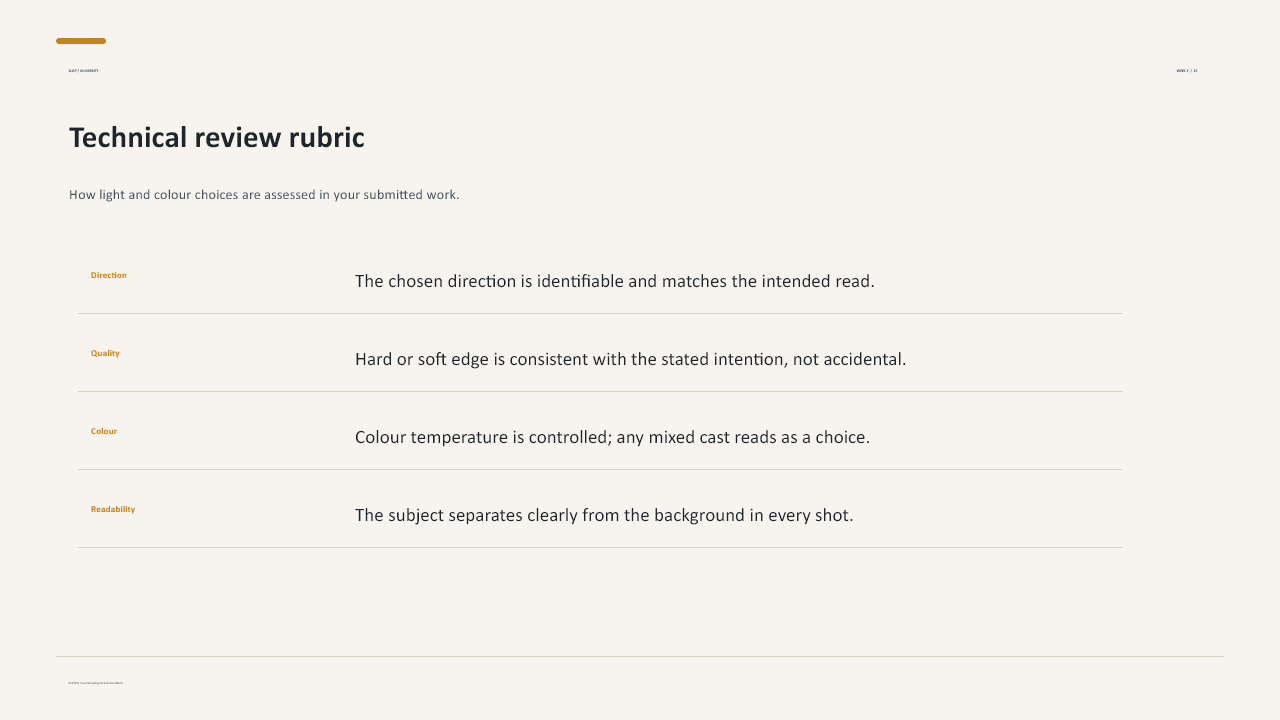This screenshot has width=1280, height=720.
Task: Click the small header text at top left
Action: point(83,71)
